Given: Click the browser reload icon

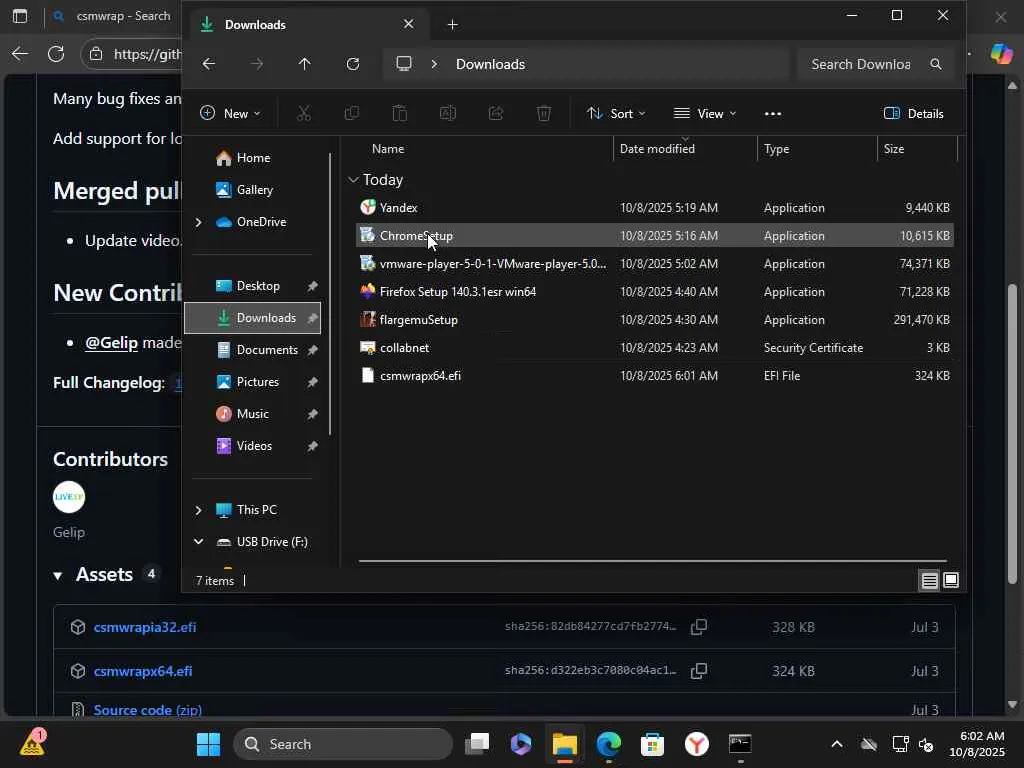Looking at the screenshot, I should (56, 54).
